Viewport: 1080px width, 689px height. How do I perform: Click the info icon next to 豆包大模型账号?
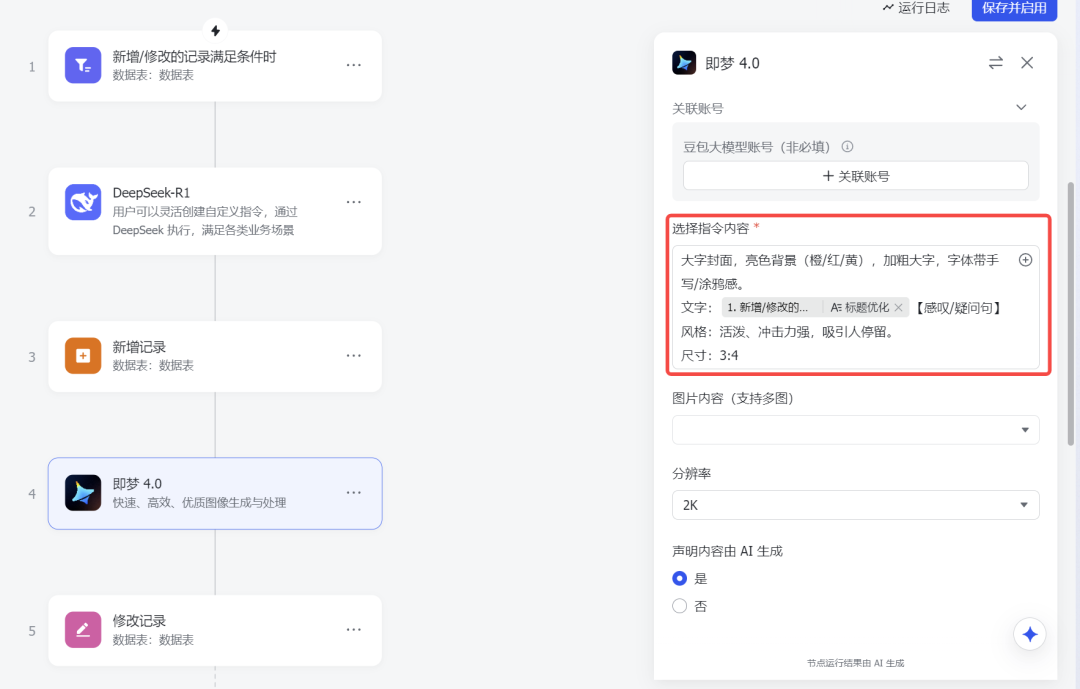847,146
